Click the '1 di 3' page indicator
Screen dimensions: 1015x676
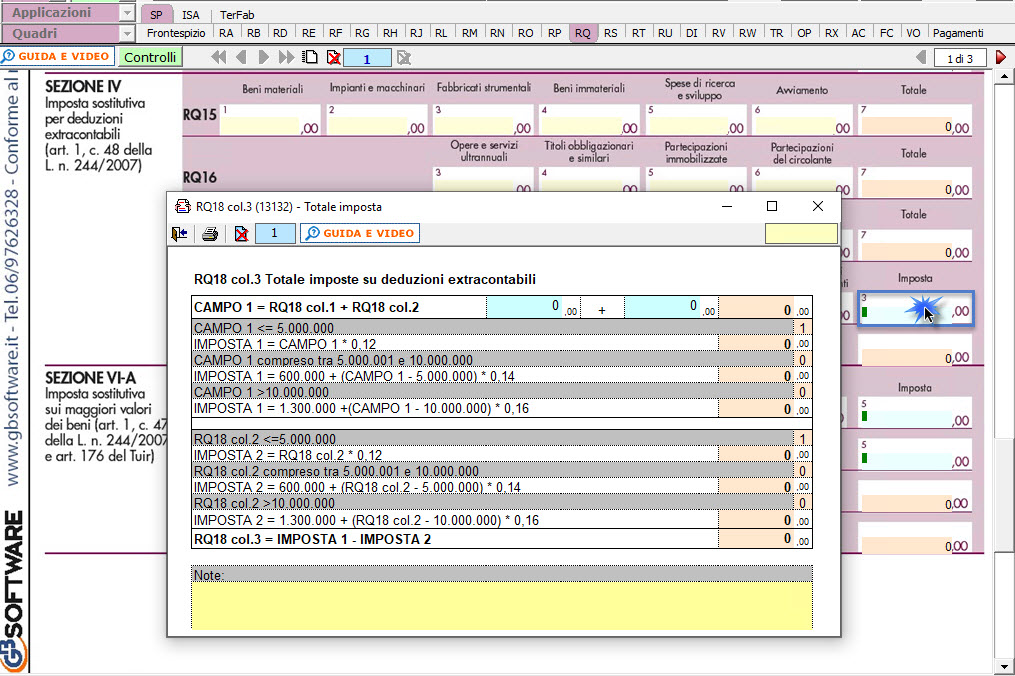coord(960,58)
